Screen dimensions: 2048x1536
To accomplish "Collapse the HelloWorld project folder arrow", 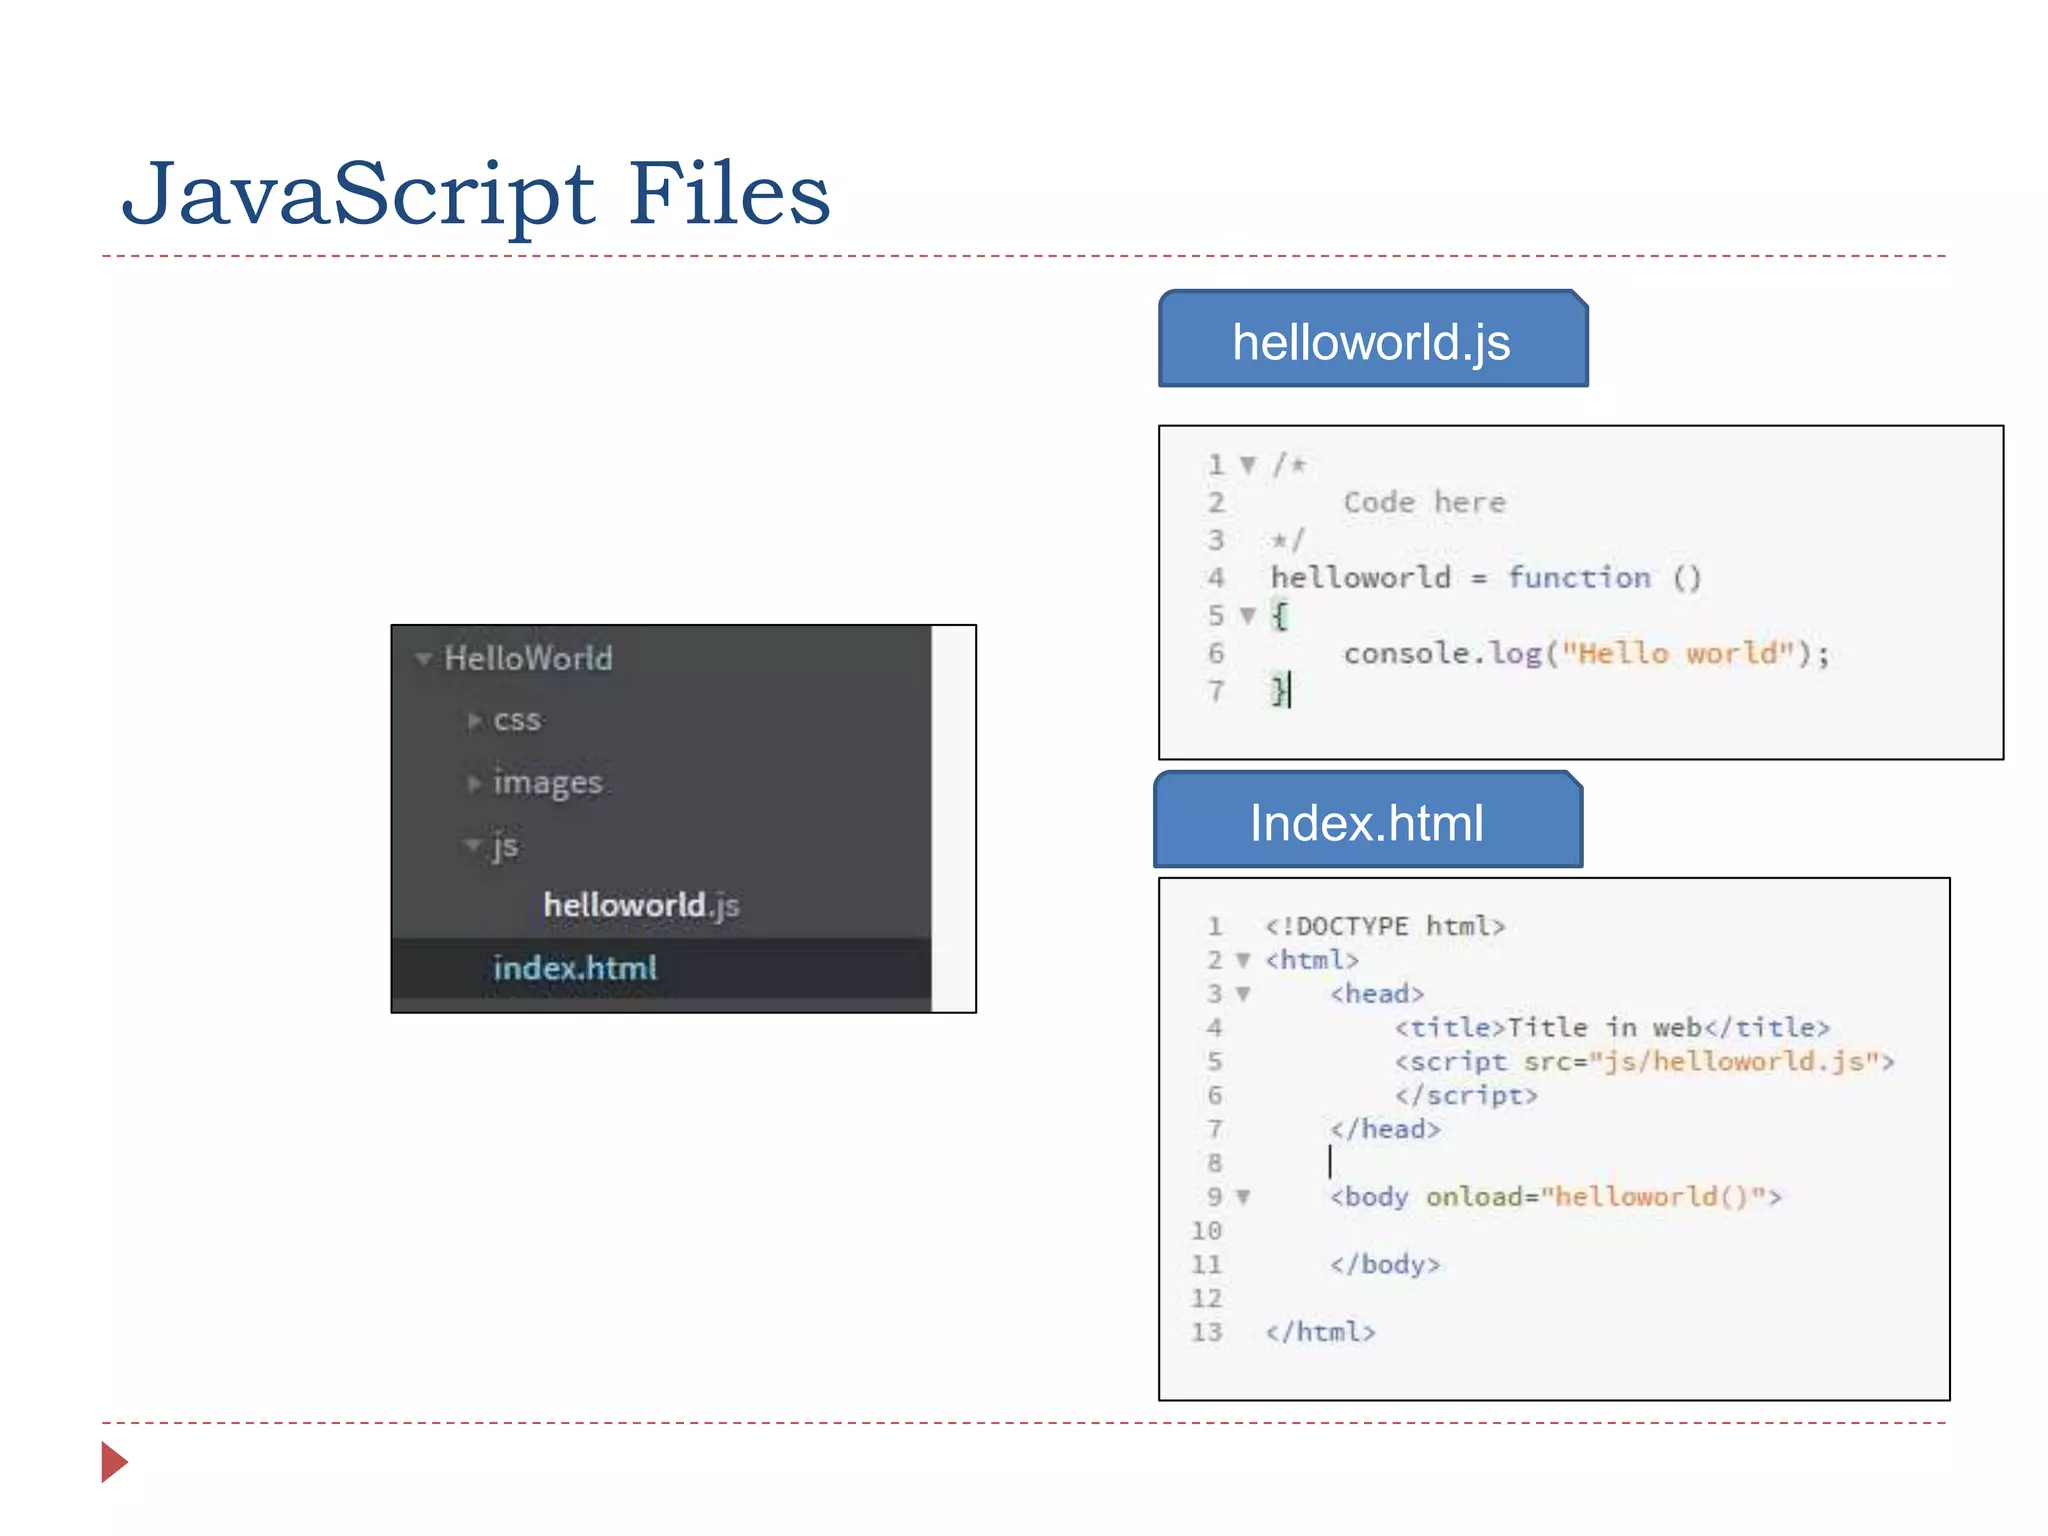I will click(x=424, y=658).
